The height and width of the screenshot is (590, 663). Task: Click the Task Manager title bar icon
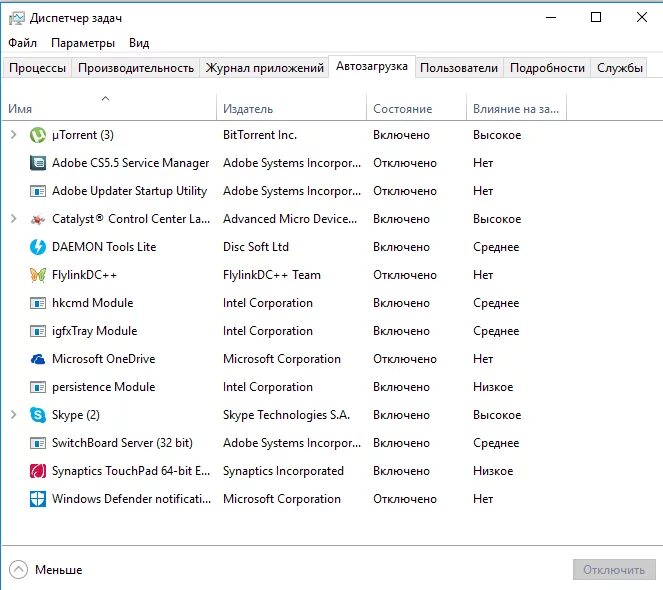pyautogui.click(x=17, y=18)
